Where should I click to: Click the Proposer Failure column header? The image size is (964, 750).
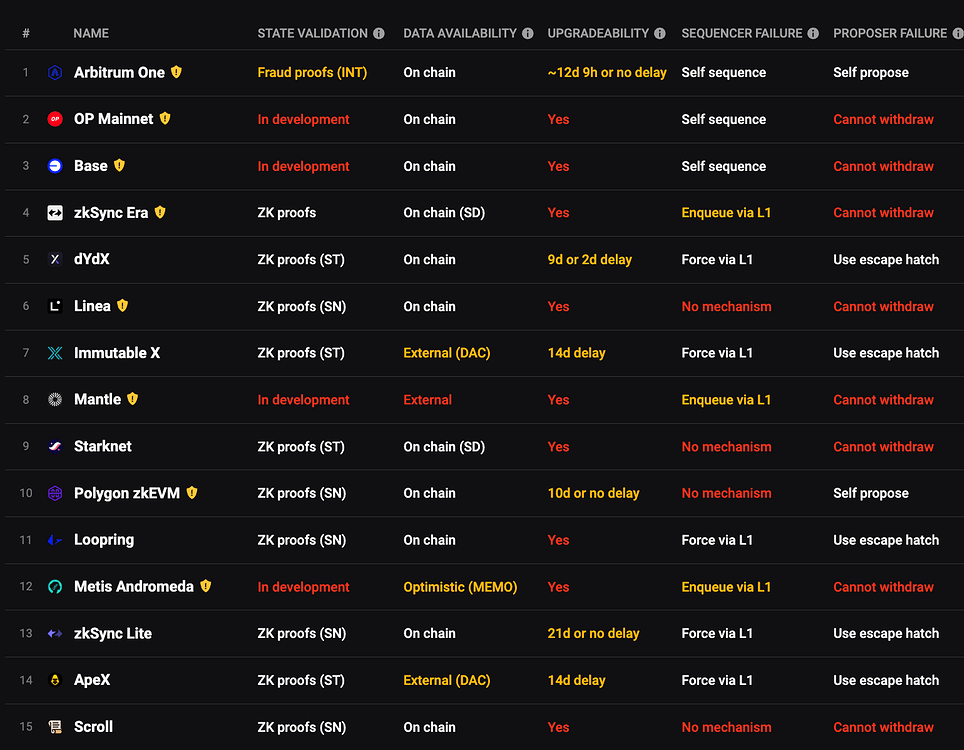[889, 33]
